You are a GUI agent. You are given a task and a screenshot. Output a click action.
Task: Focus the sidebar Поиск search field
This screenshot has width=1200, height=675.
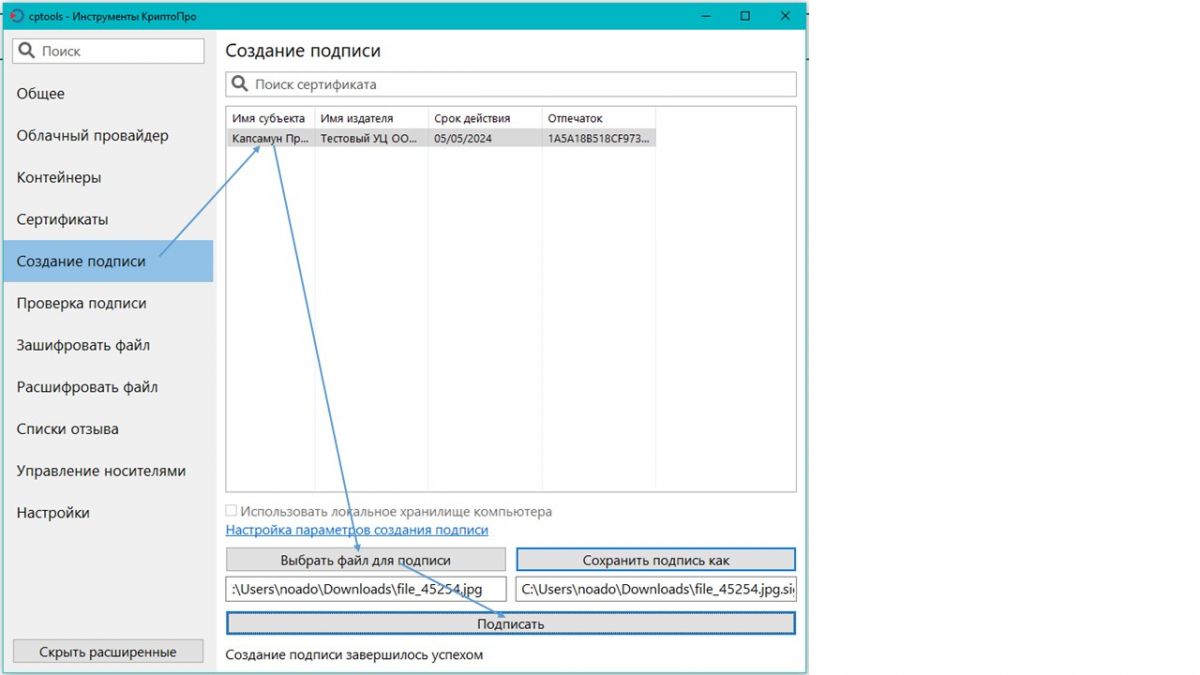pos(108,51)
